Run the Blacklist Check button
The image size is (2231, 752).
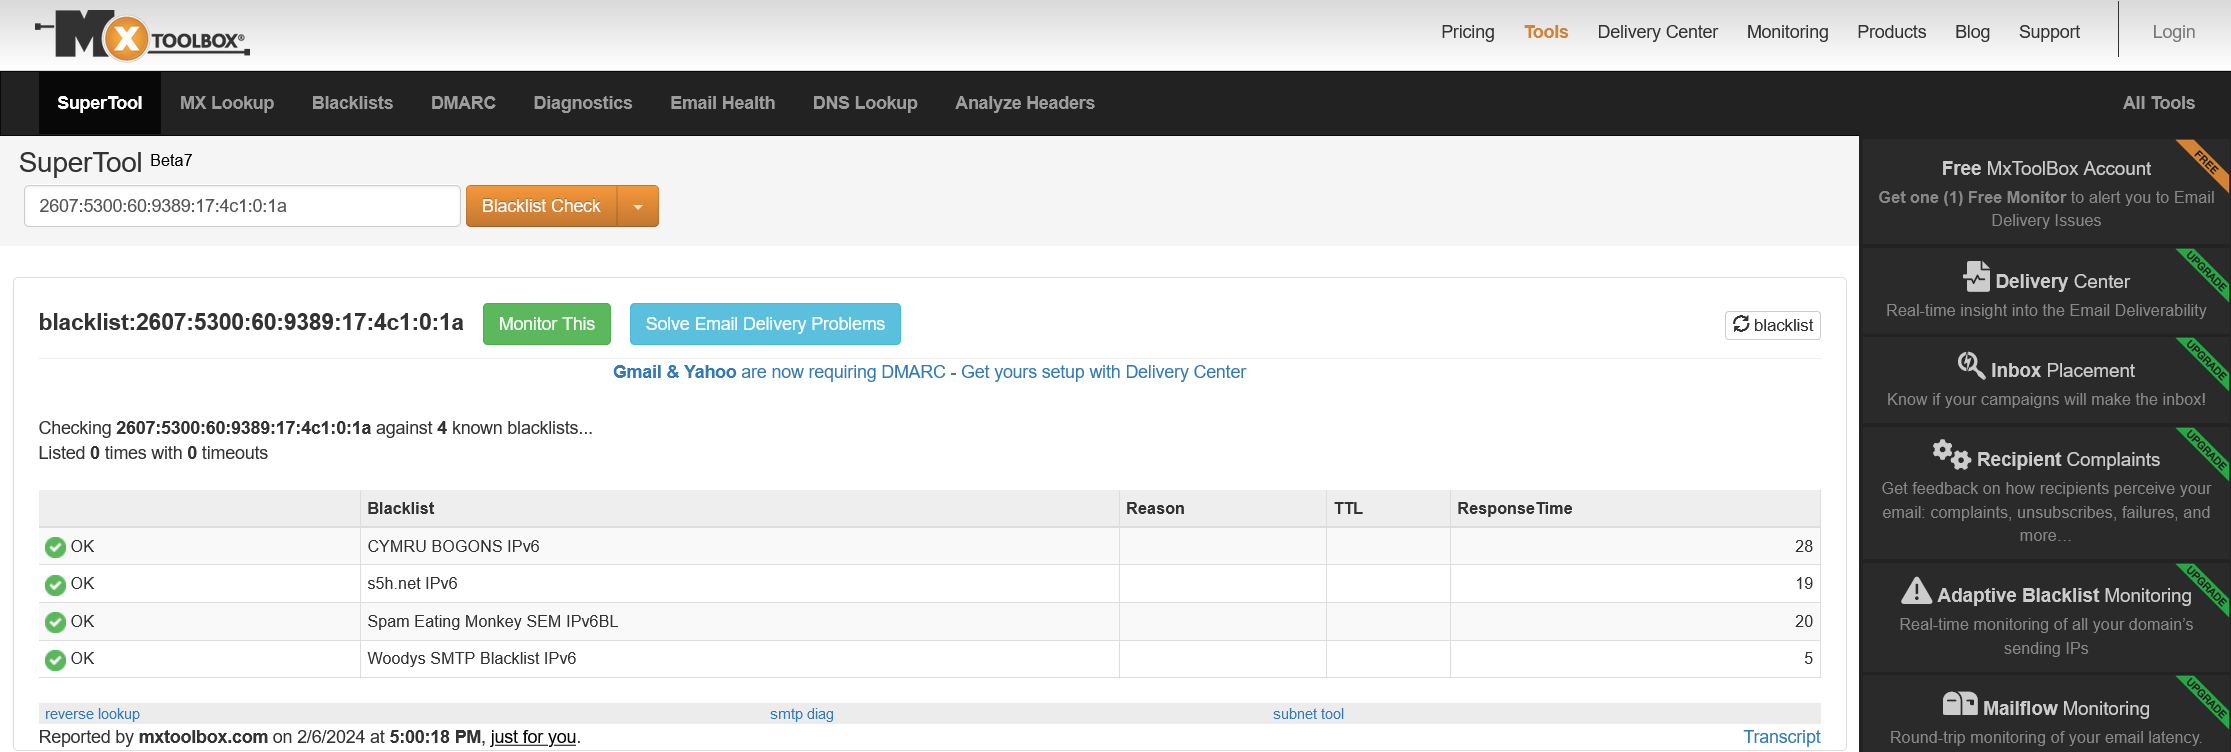(x=541, y=206)
